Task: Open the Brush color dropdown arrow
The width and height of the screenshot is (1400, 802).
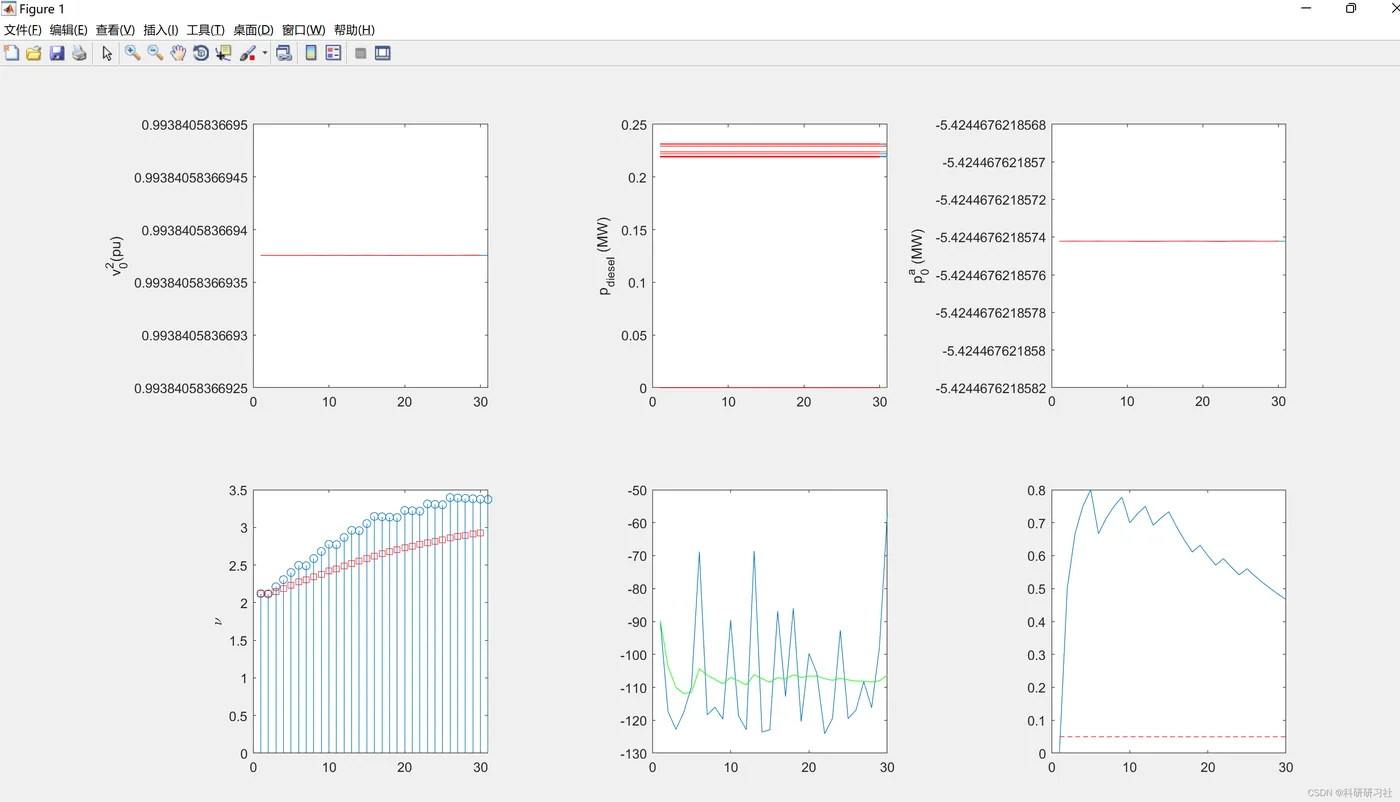Action: 265,54
